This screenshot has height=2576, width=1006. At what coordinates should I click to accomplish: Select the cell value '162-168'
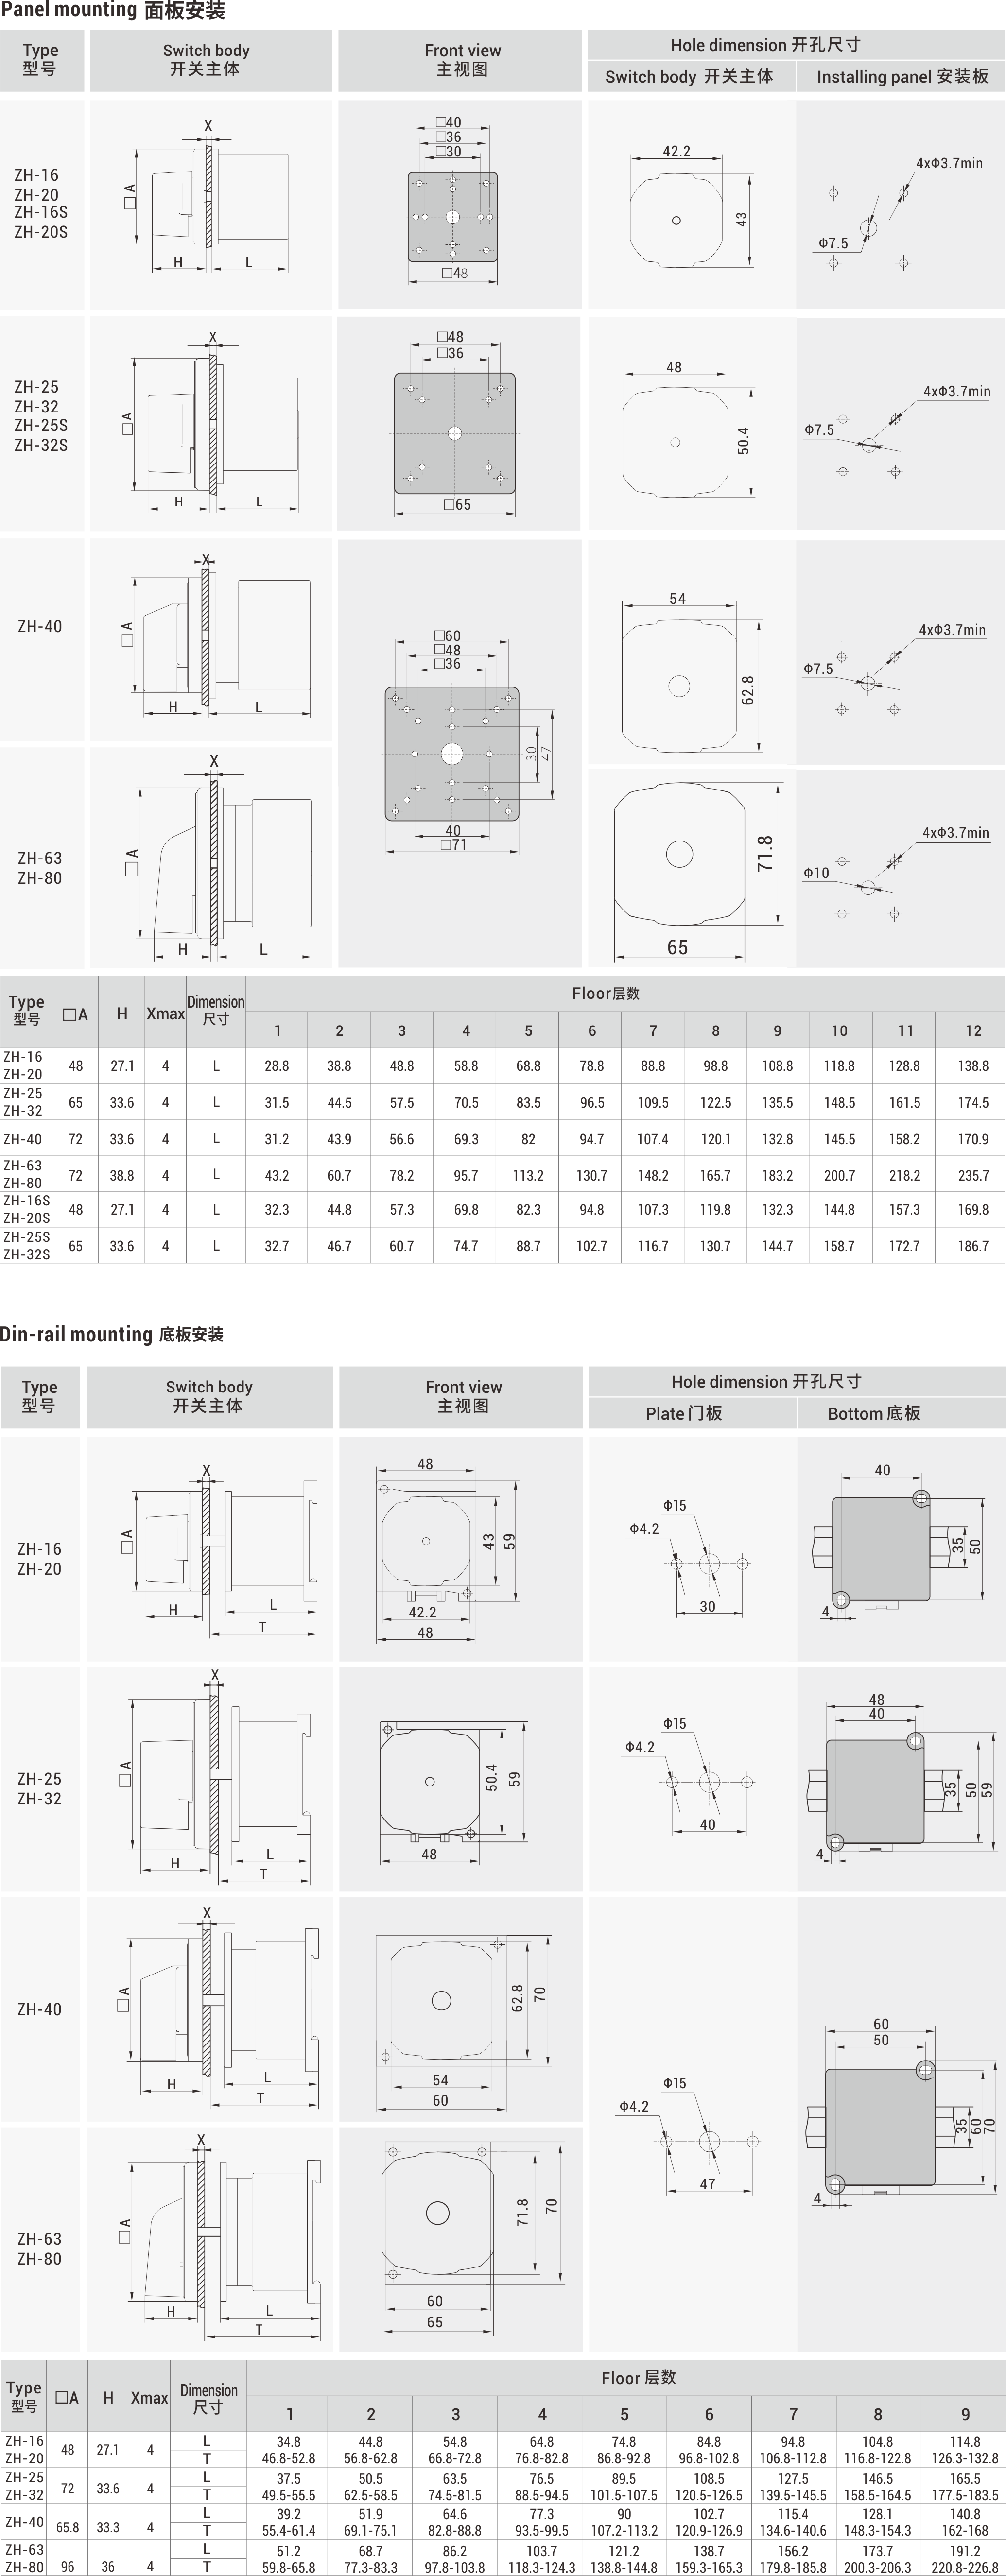click(965, 2530)
